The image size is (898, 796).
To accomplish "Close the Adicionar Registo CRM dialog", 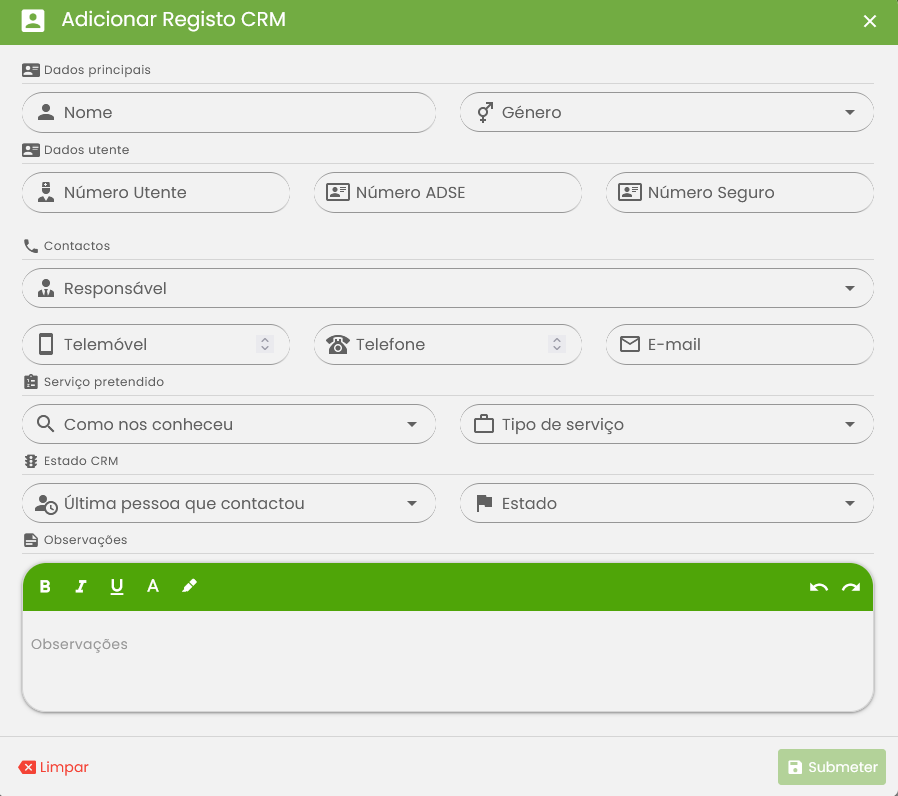I will coord(869,21).
